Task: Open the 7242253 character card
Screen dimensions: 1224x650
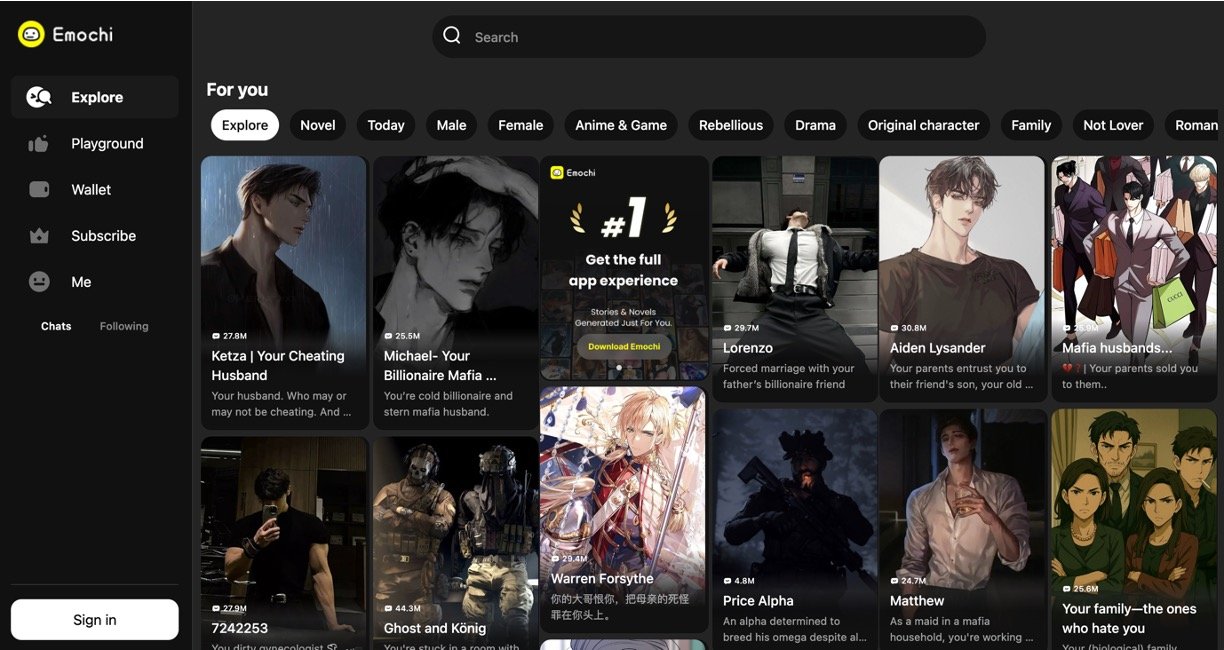Action: (x=284, y=543)
